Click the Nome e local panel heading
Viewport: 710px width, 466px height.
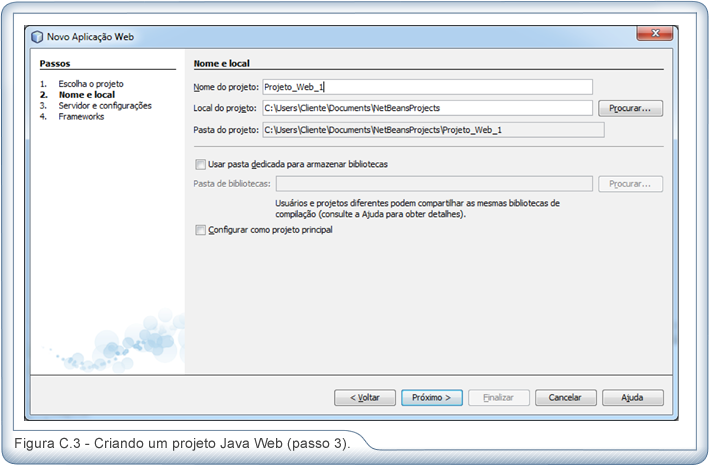click(x=222, y=63)
